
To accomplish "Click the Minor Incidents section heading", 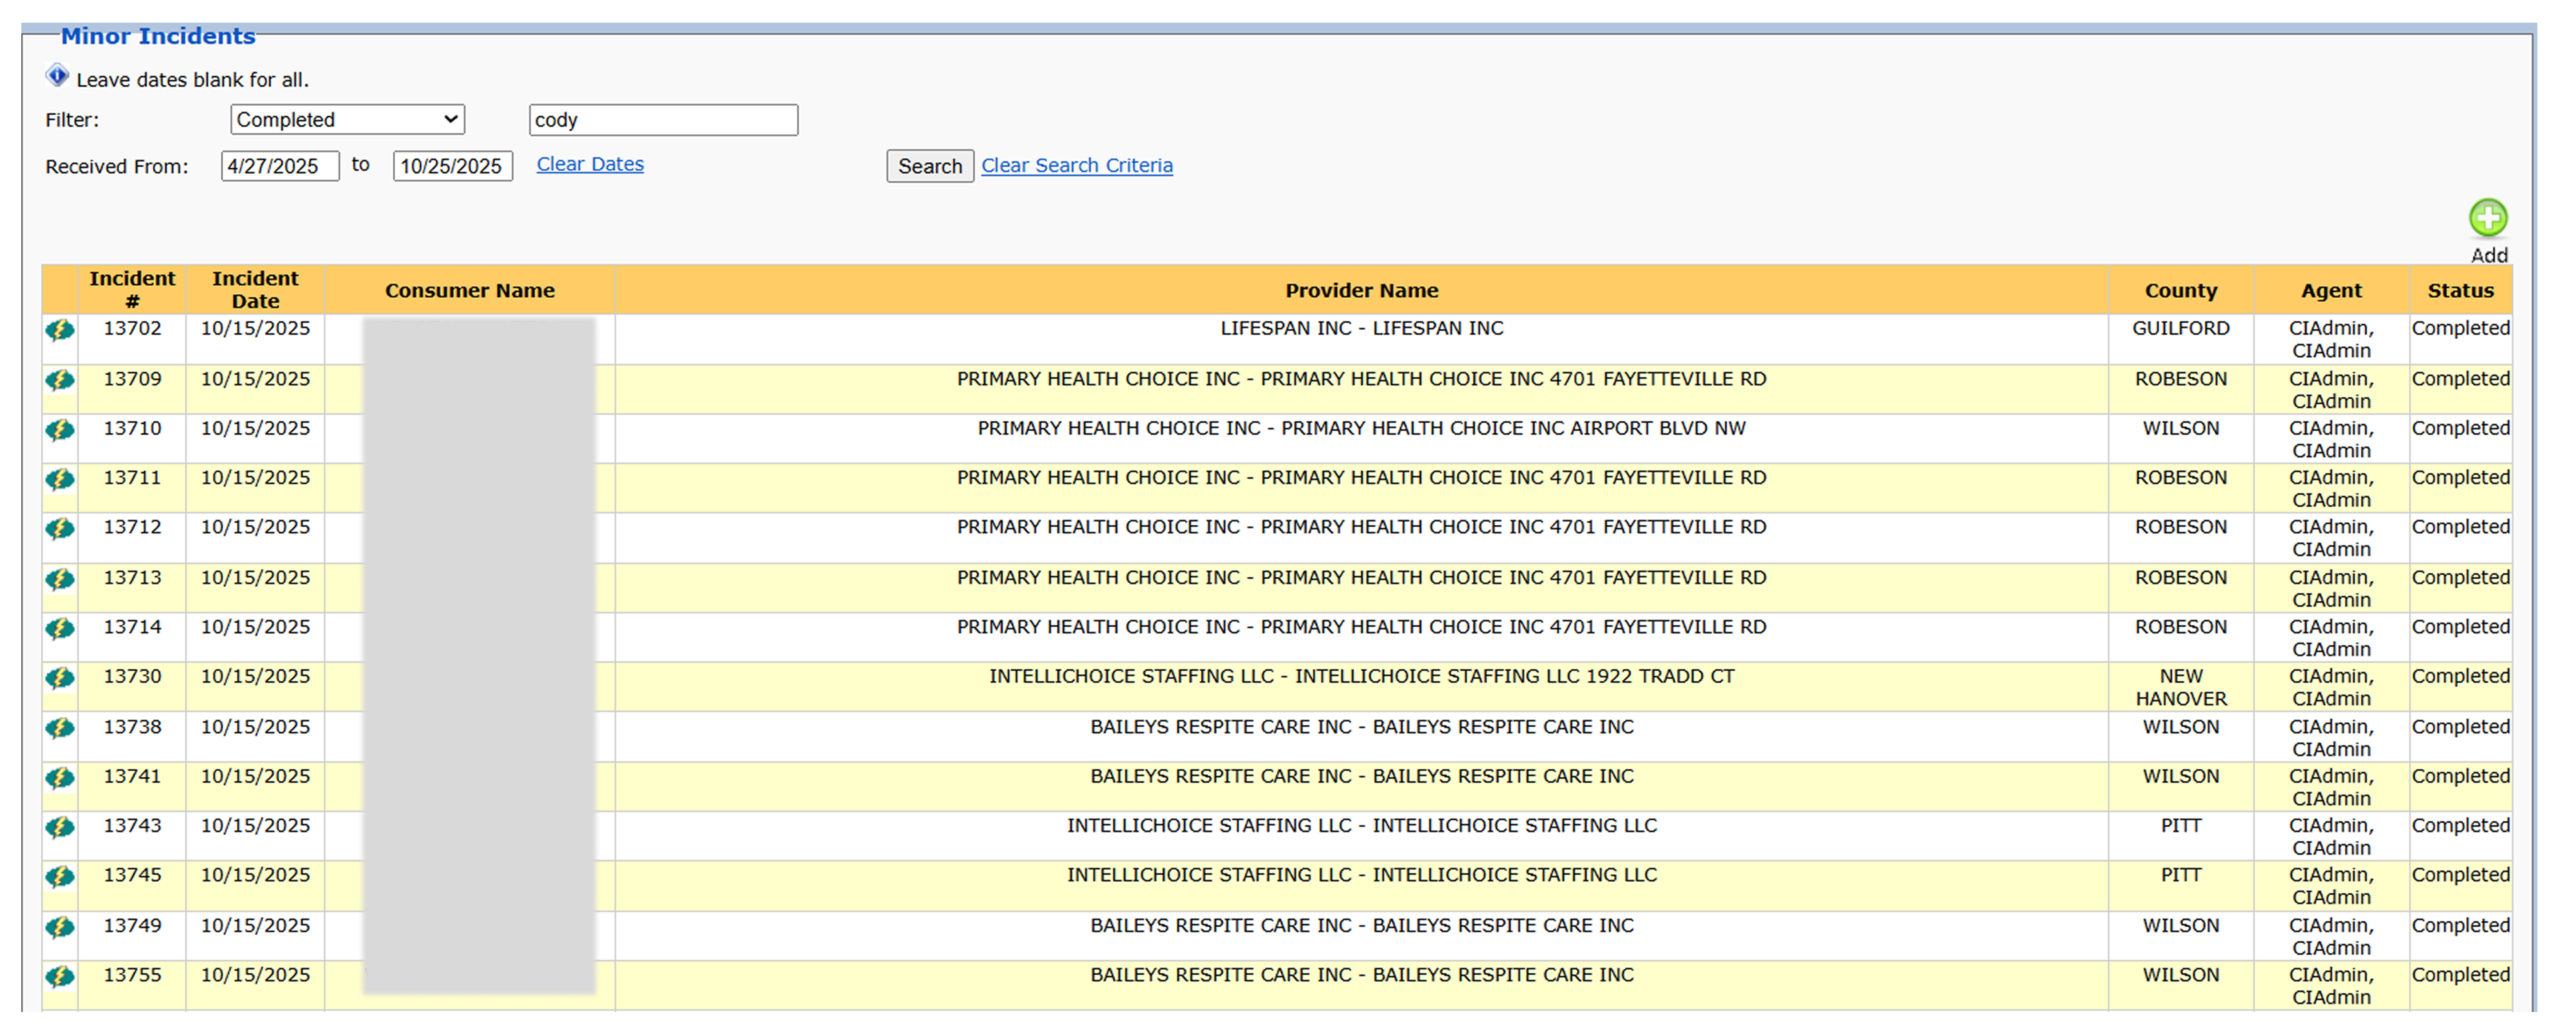I will pos(158,36).
